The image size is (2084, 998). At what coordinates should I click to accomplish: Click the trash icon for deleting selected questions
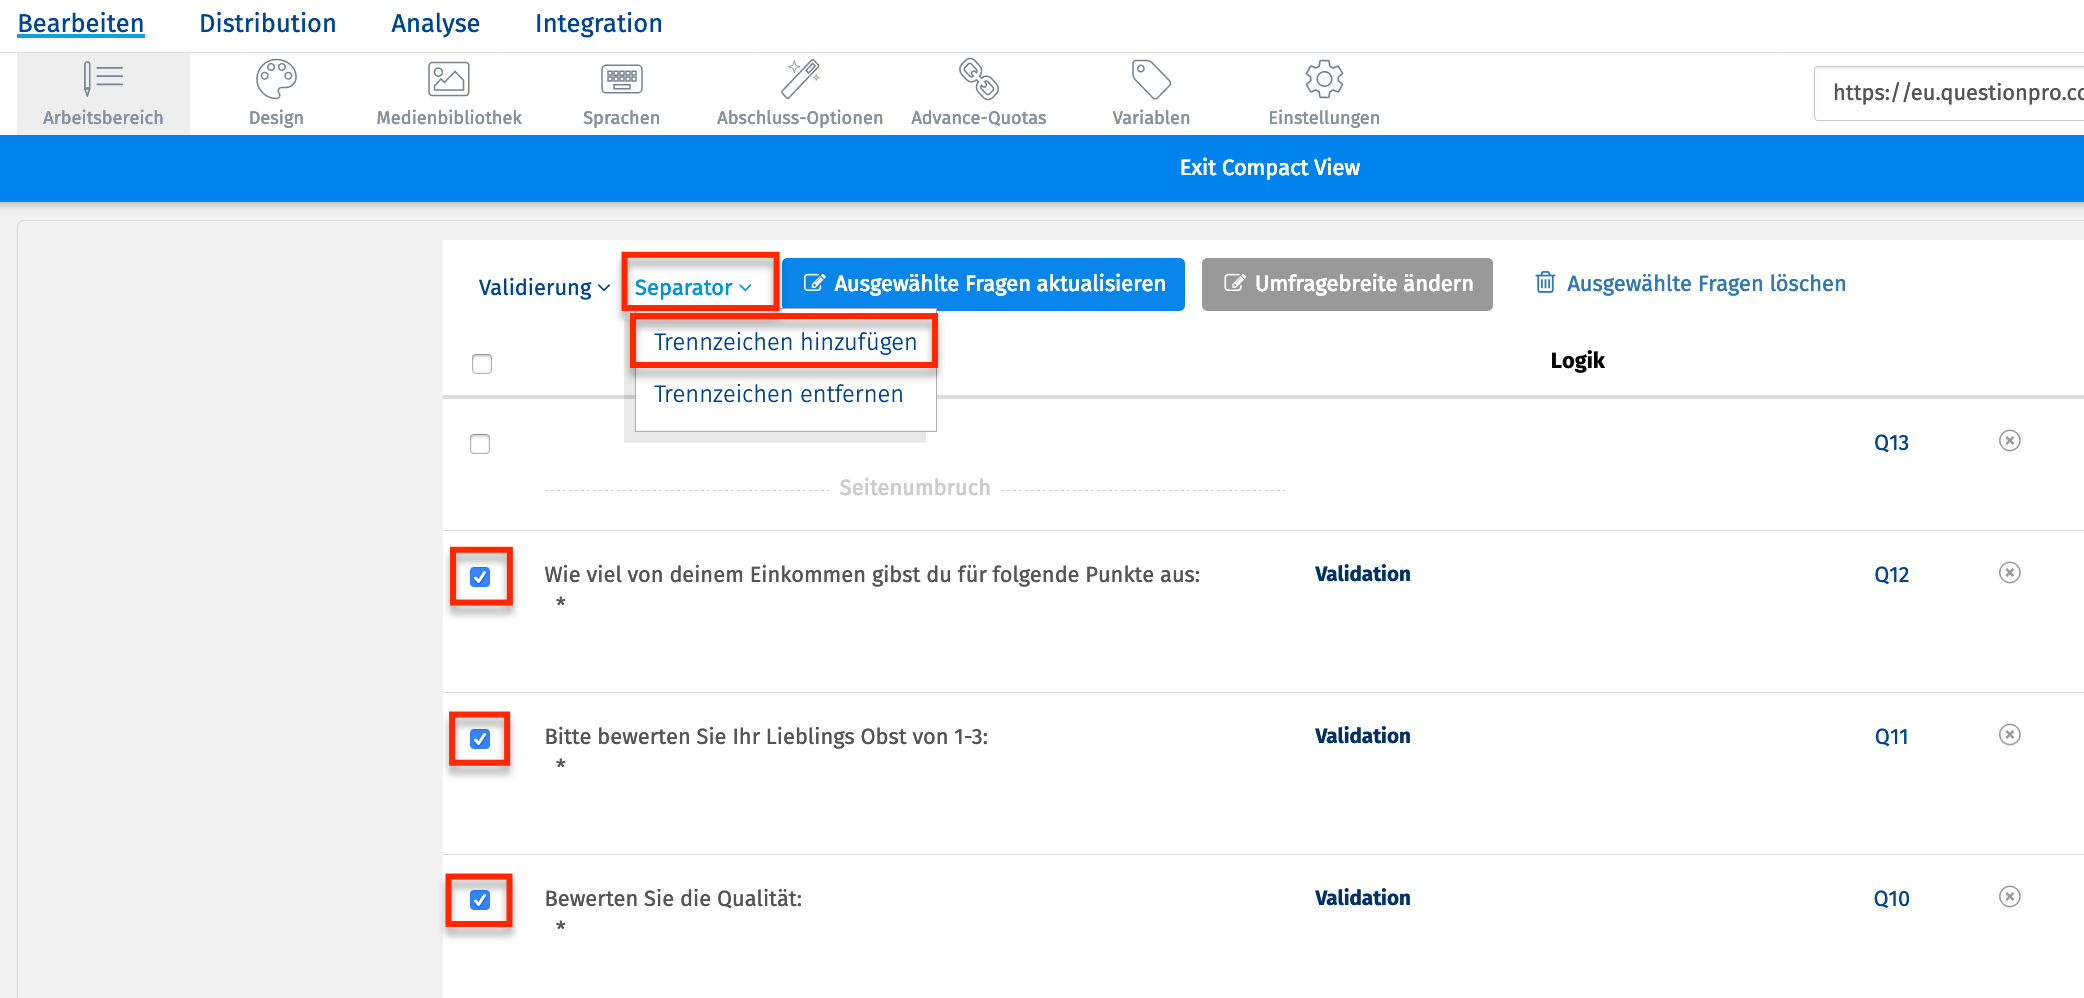[x=1545, y=283]
